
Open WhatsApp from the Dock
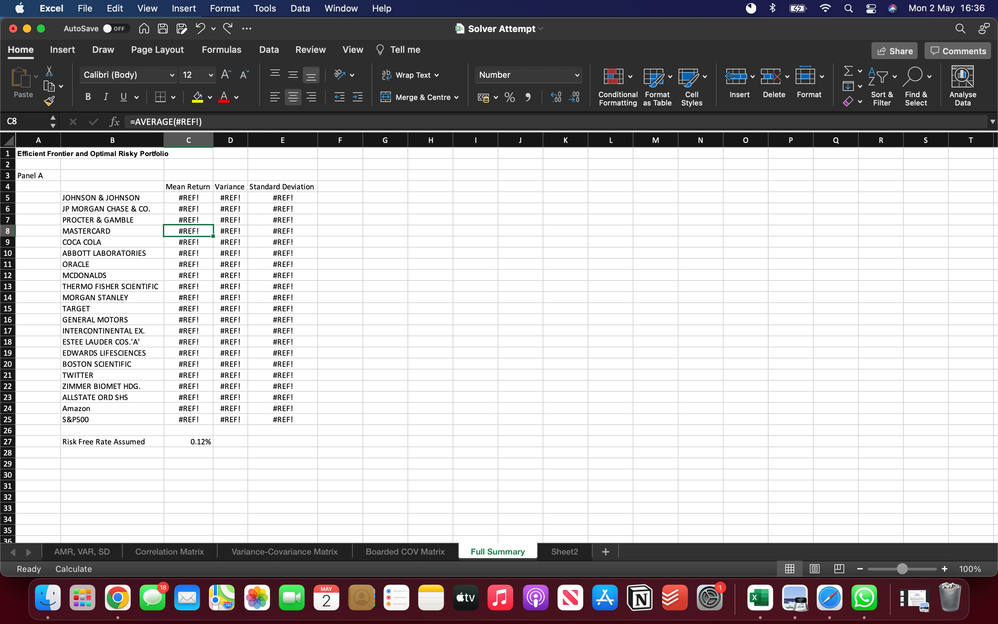(864, 599)
